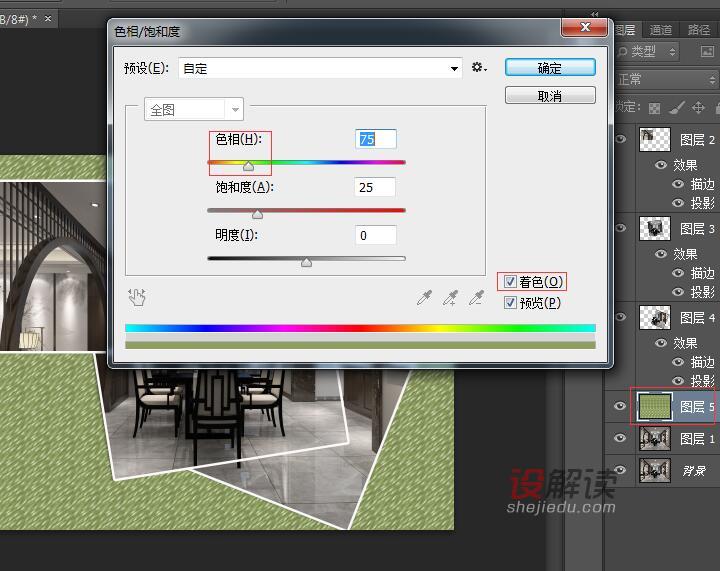Close the 色相/饱和度 dialog

coord(585,27)
